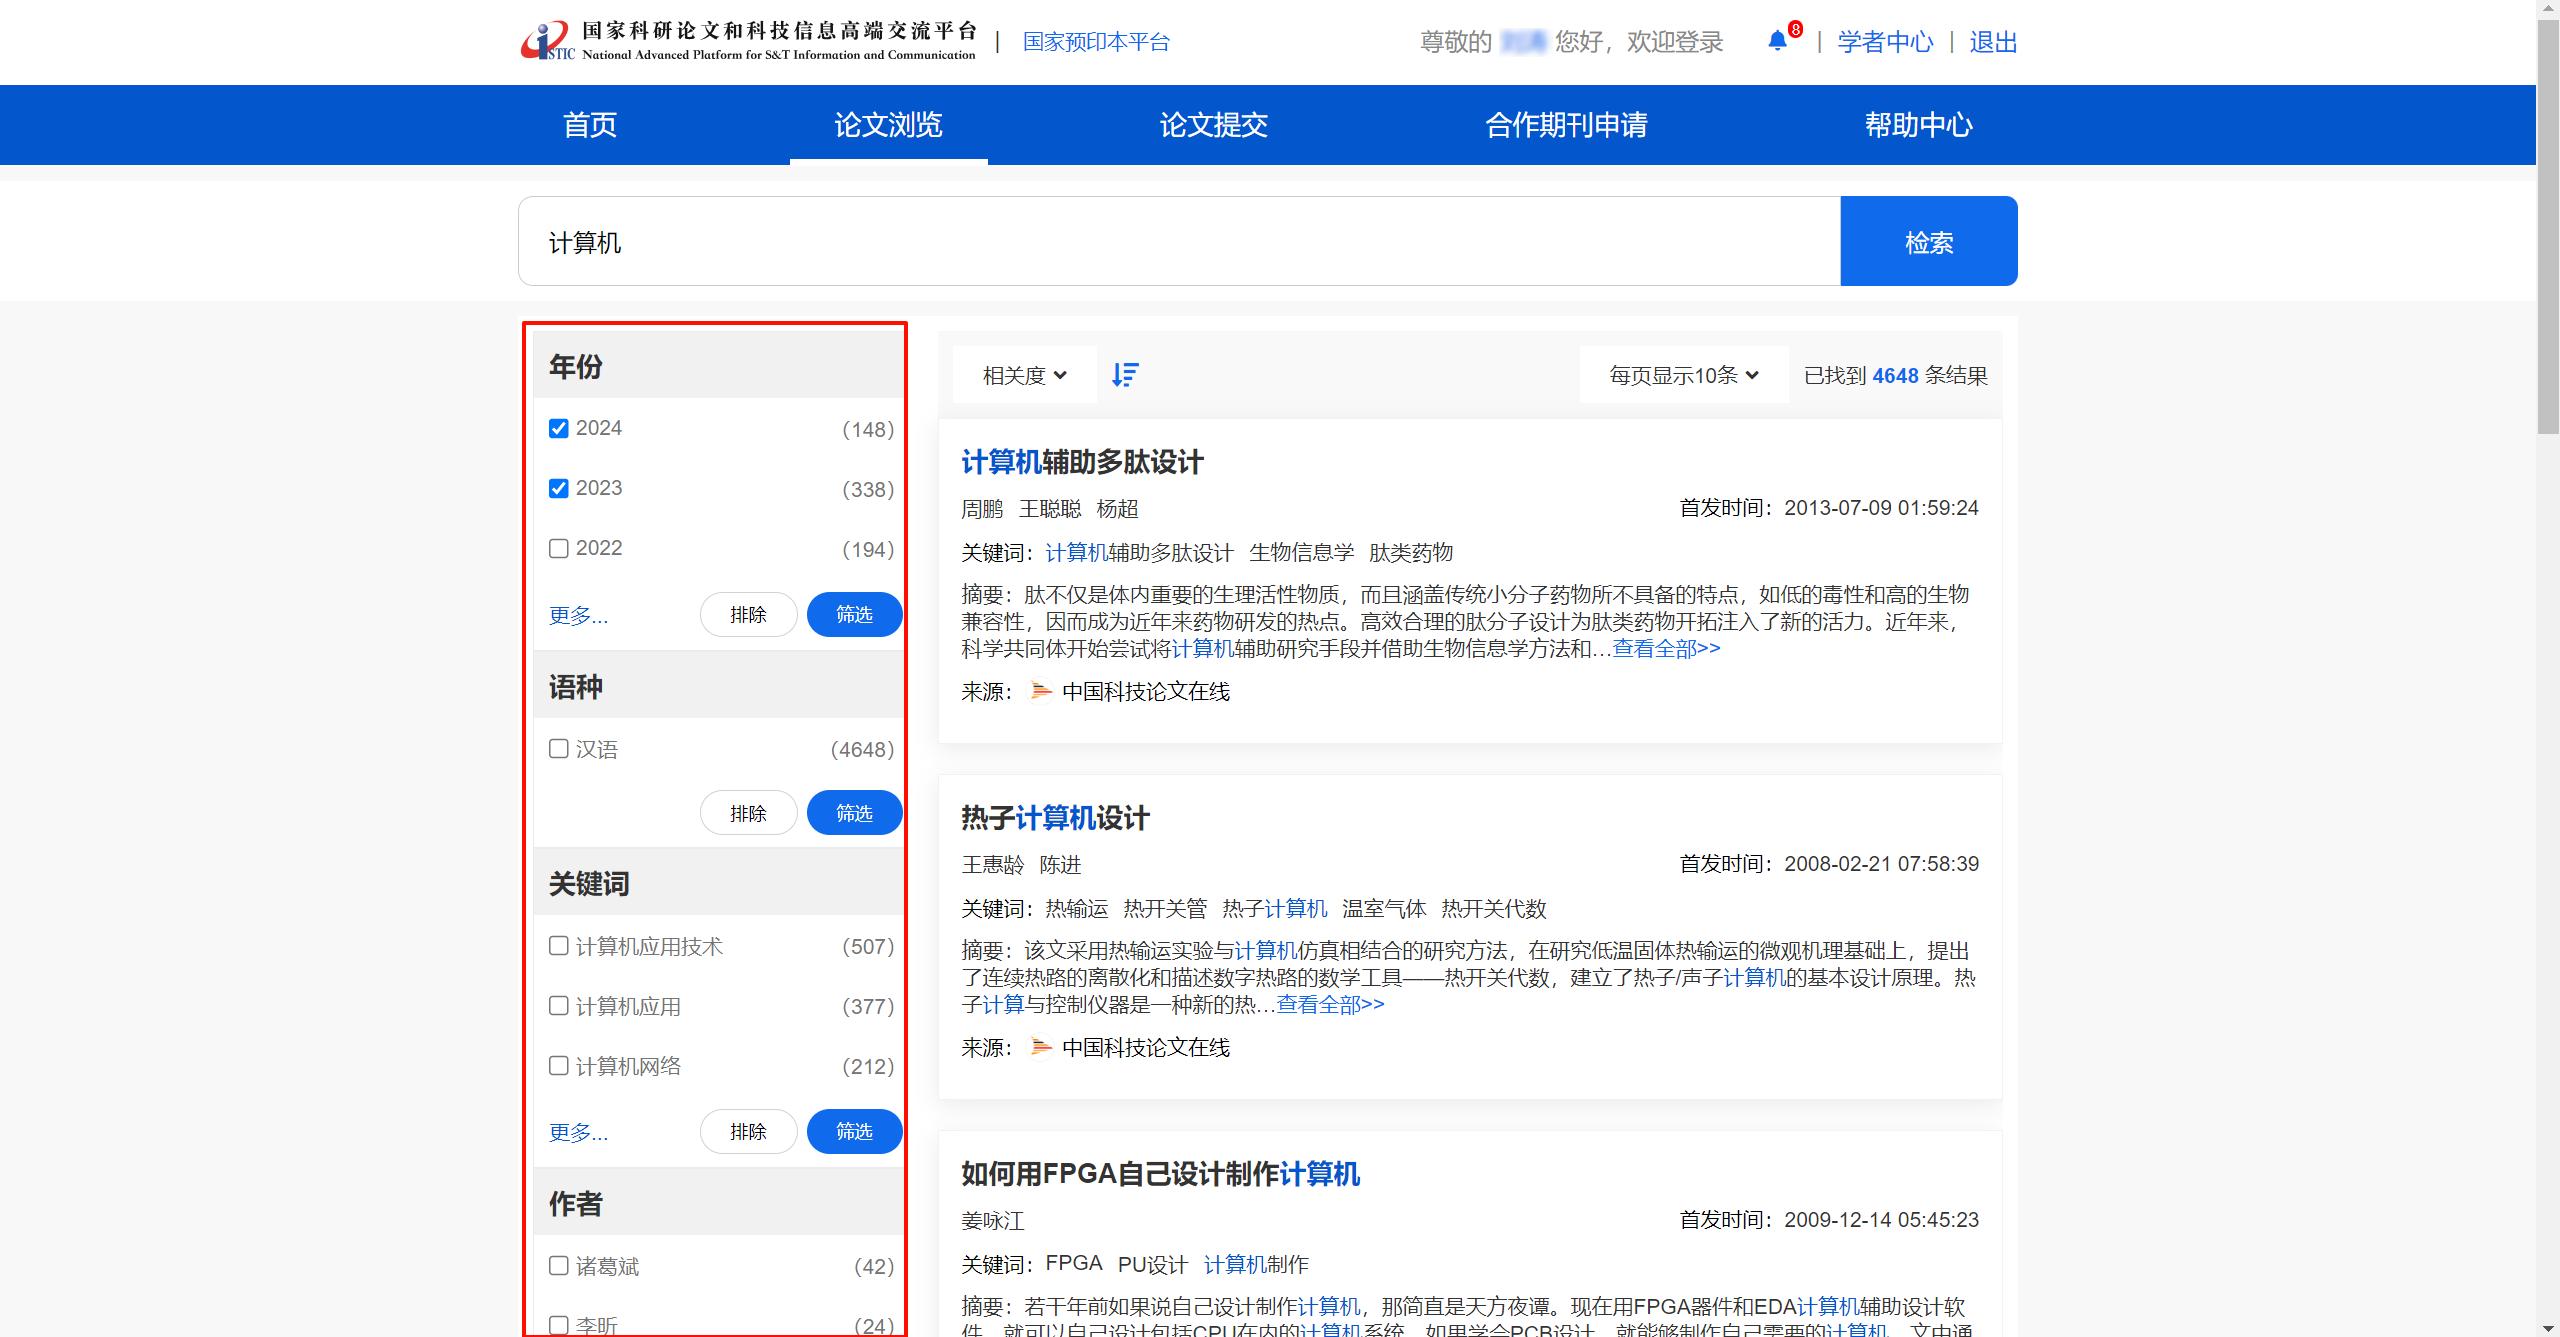
Task: Click the page vertical scrollbar thumb
Action: tap(2548, 226)
